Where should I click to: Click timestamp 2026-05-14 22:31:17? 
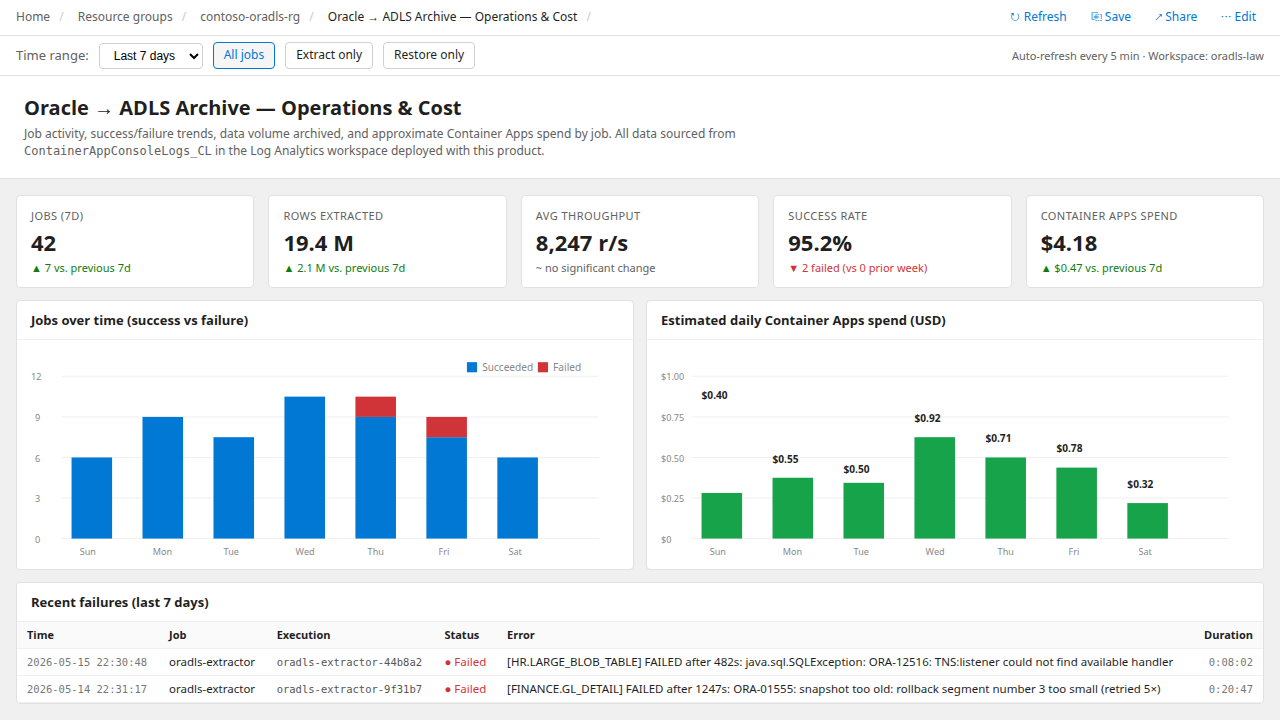tap(87, 689)
